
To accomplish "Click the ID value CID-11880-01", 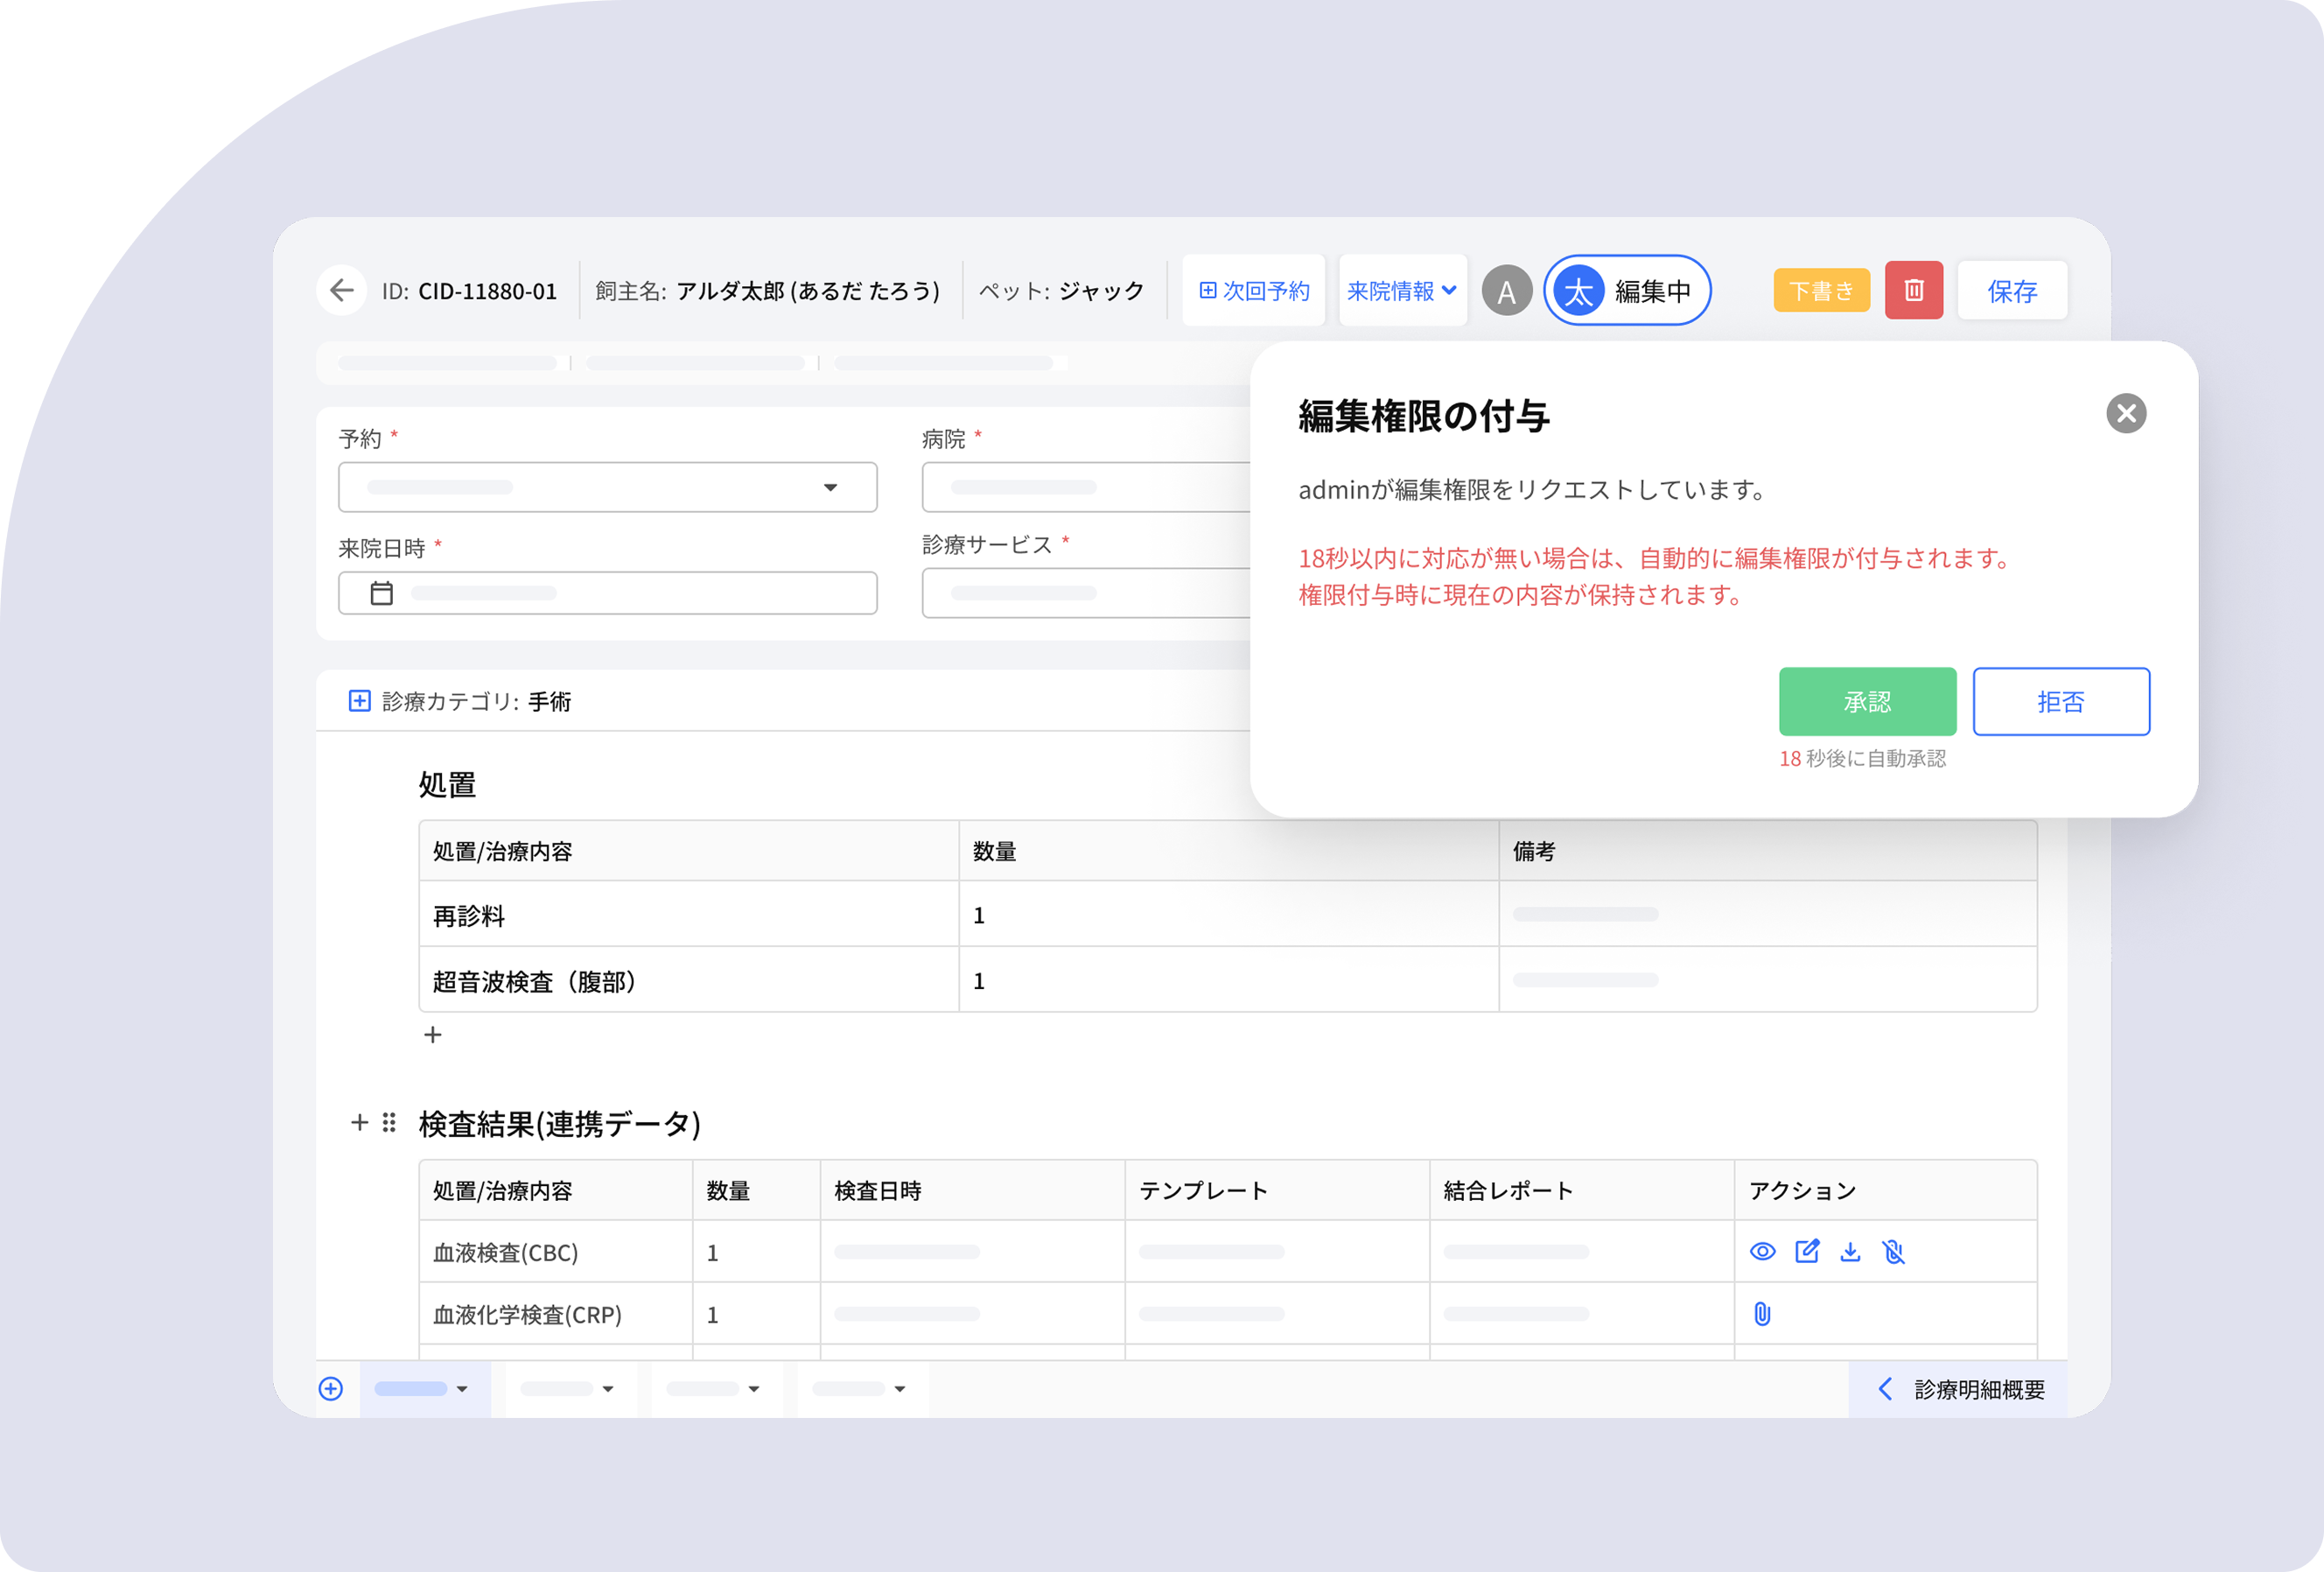I will (x=487, y=291).
